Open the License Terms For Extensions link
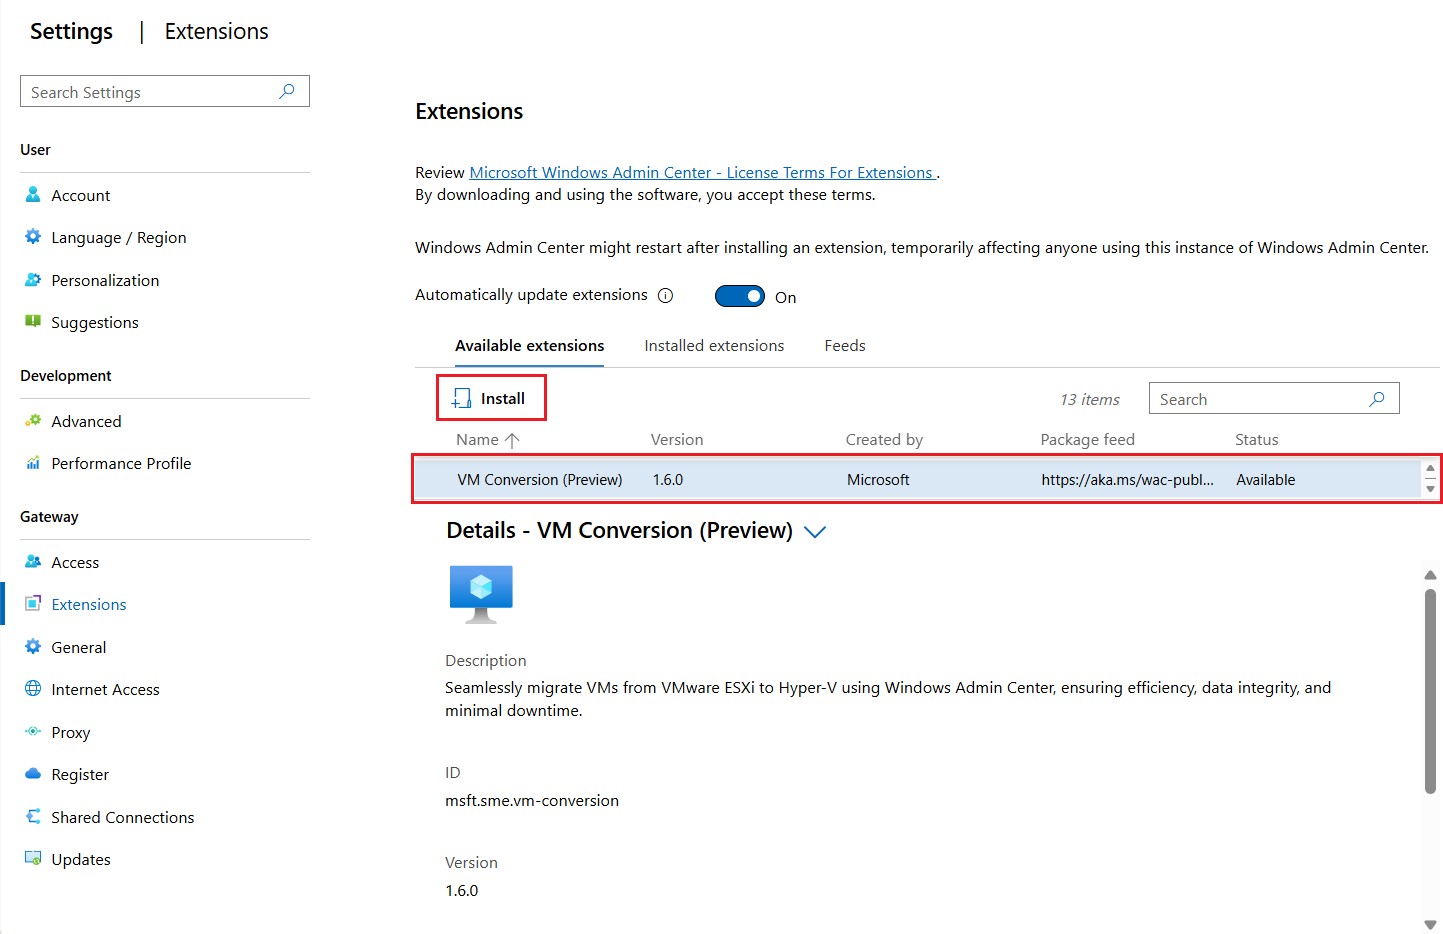1443x934 pixels. click(701, 172)
